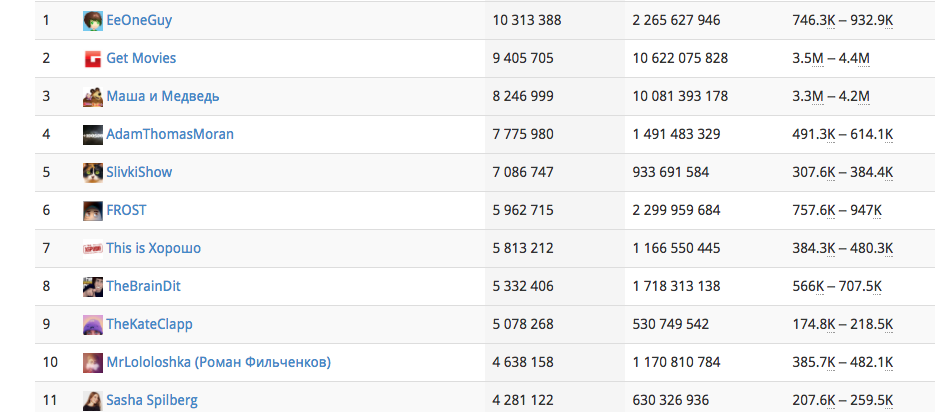Open the SlivkiShow link
Viewport: 938px width, 412px height.
coord(139,172)
